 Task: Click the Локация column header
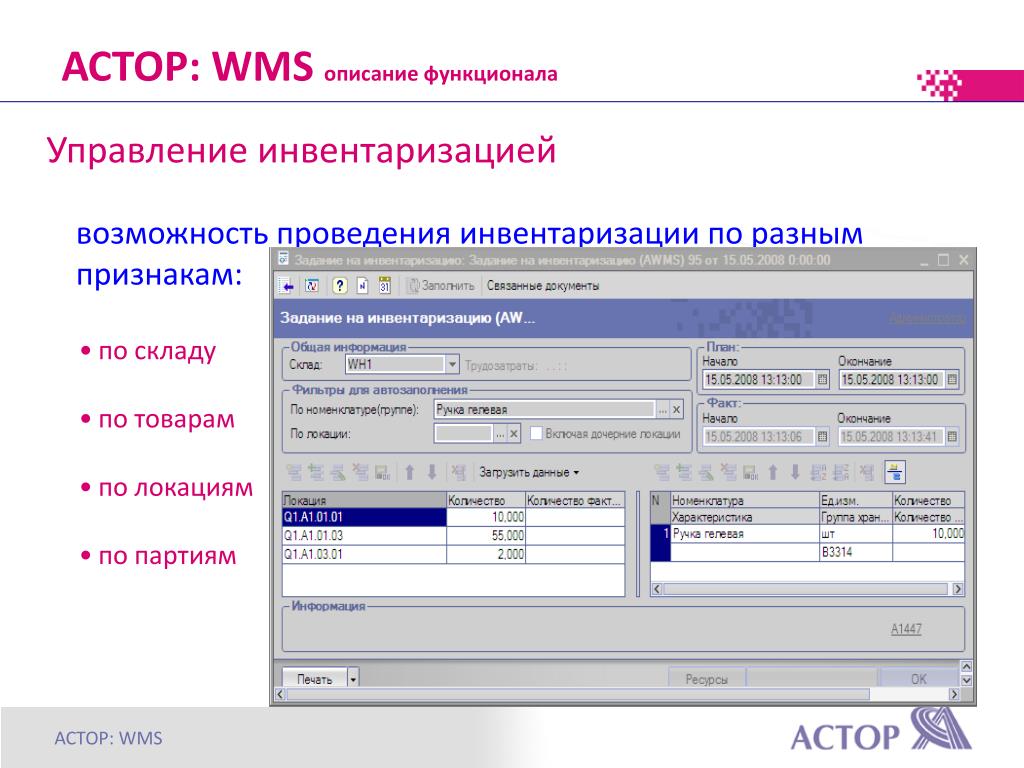(364, 500)
